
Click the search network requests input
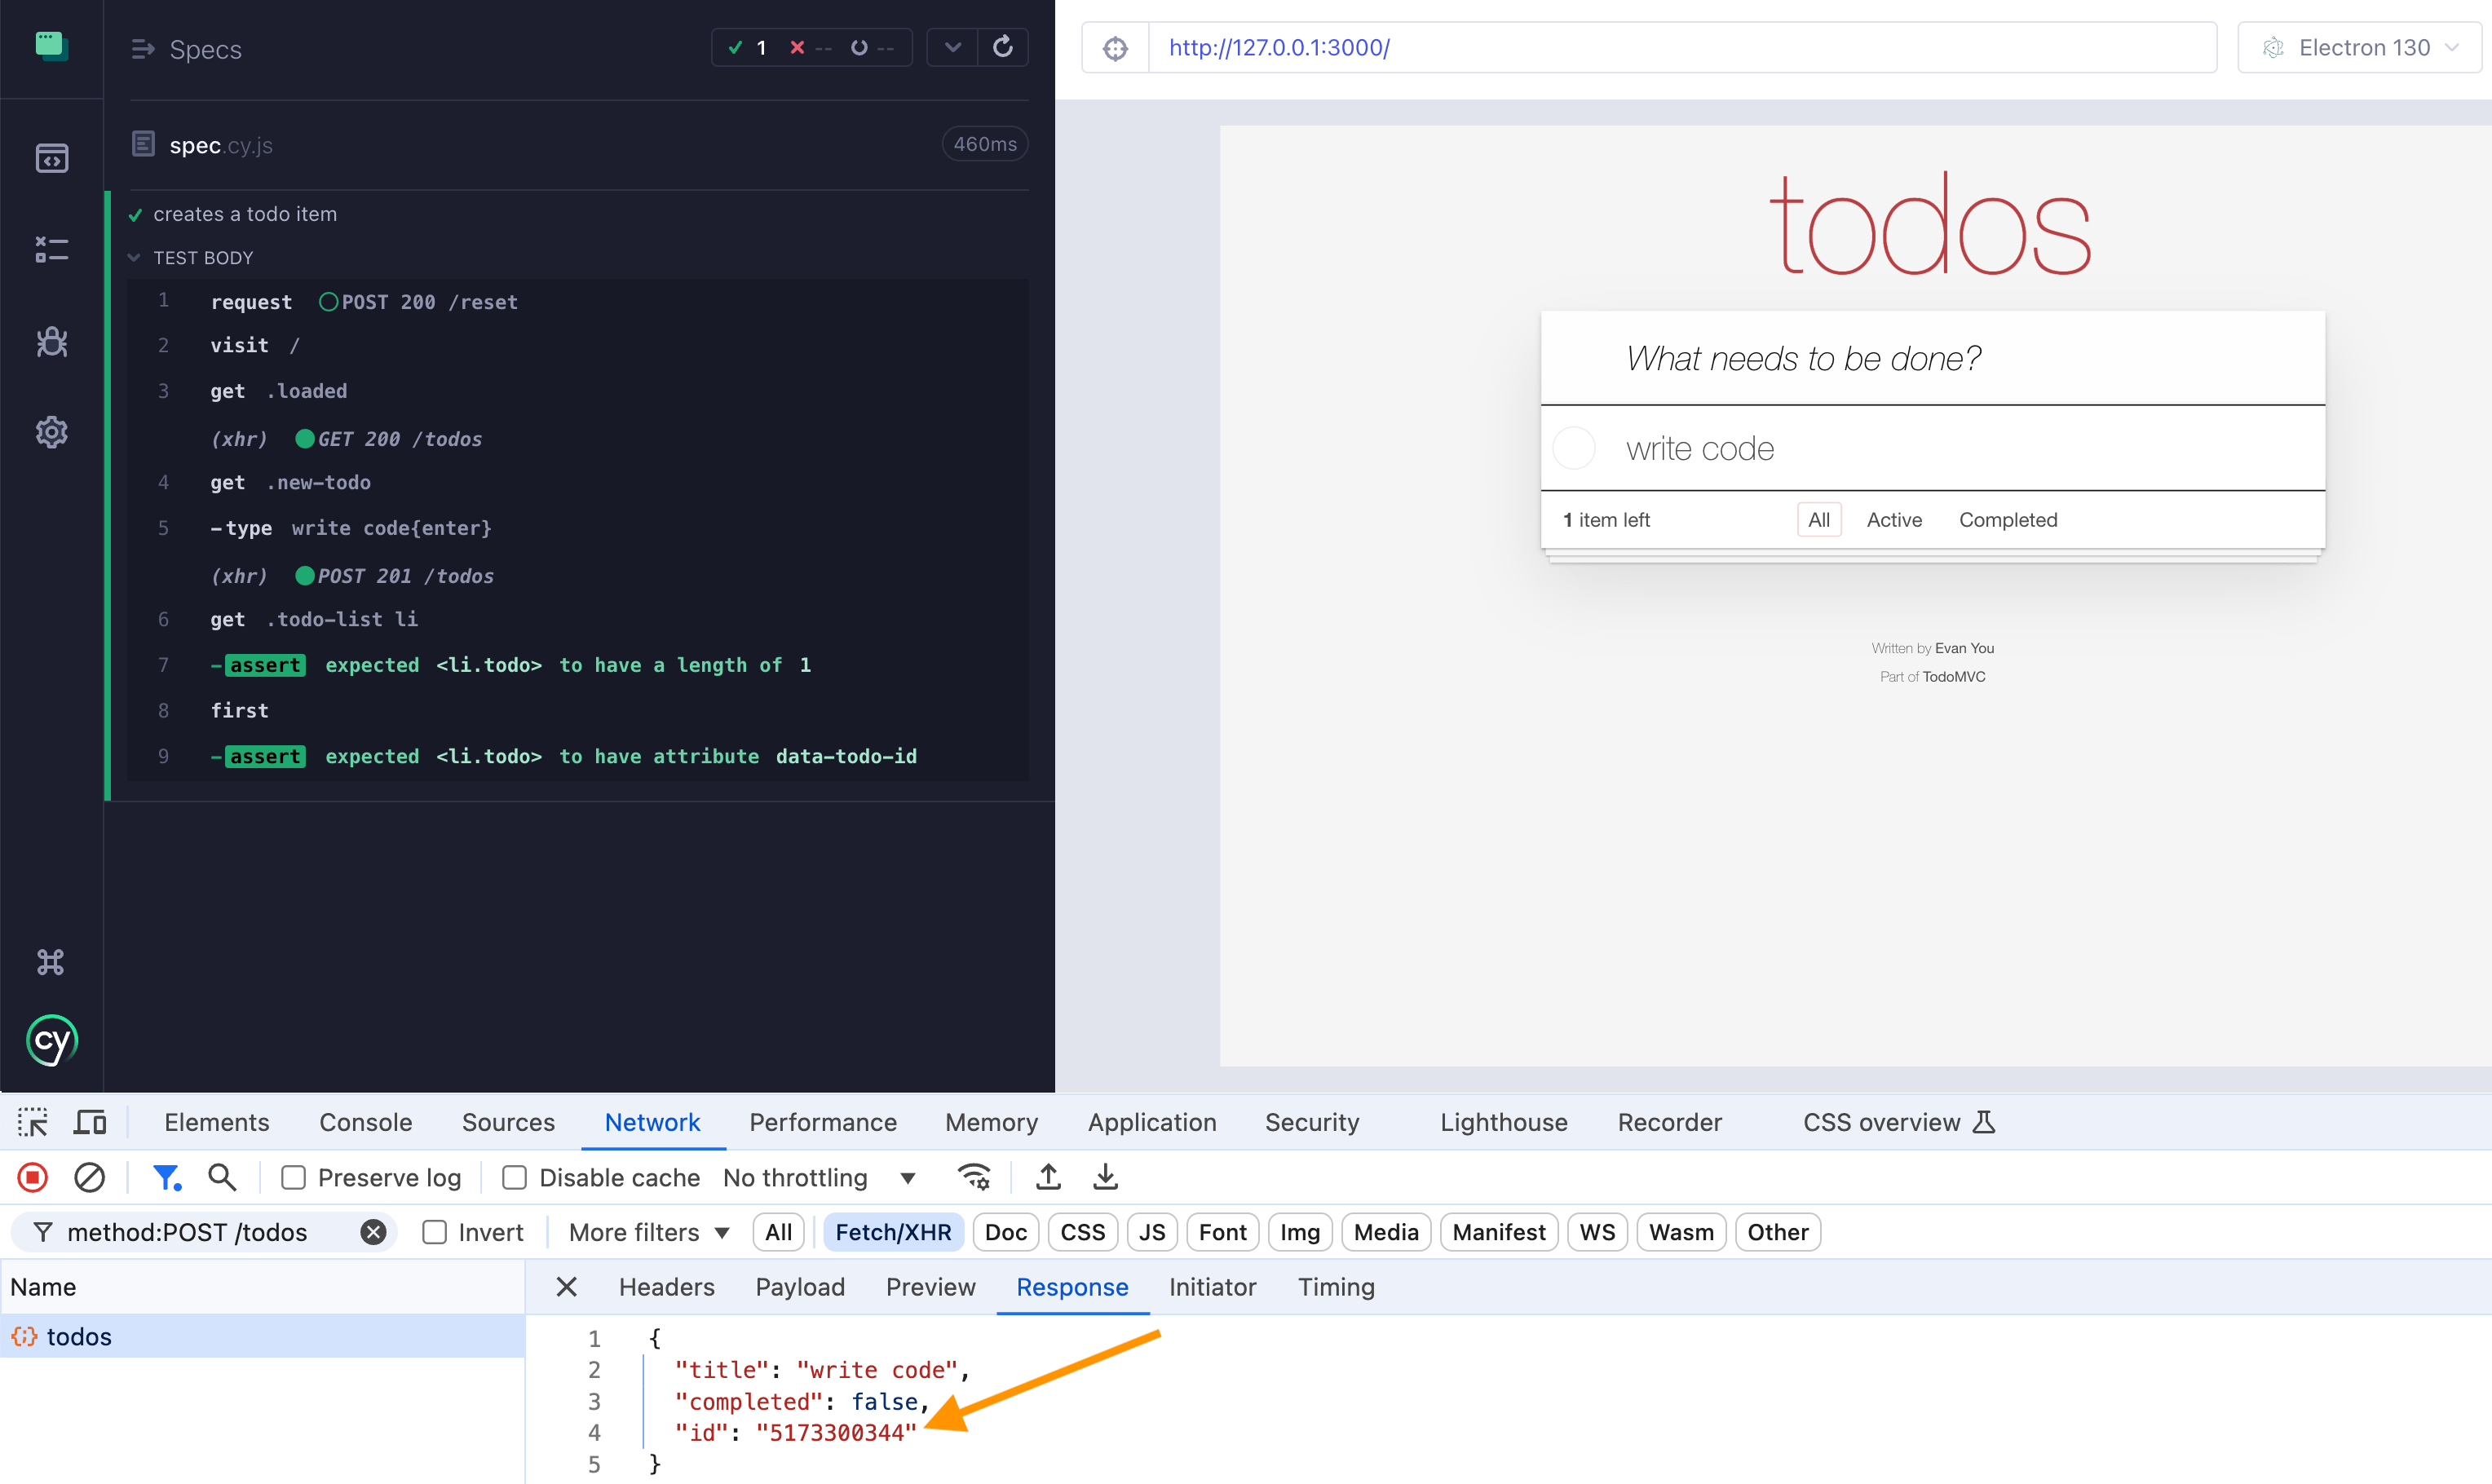click(x=223, y=1177)
